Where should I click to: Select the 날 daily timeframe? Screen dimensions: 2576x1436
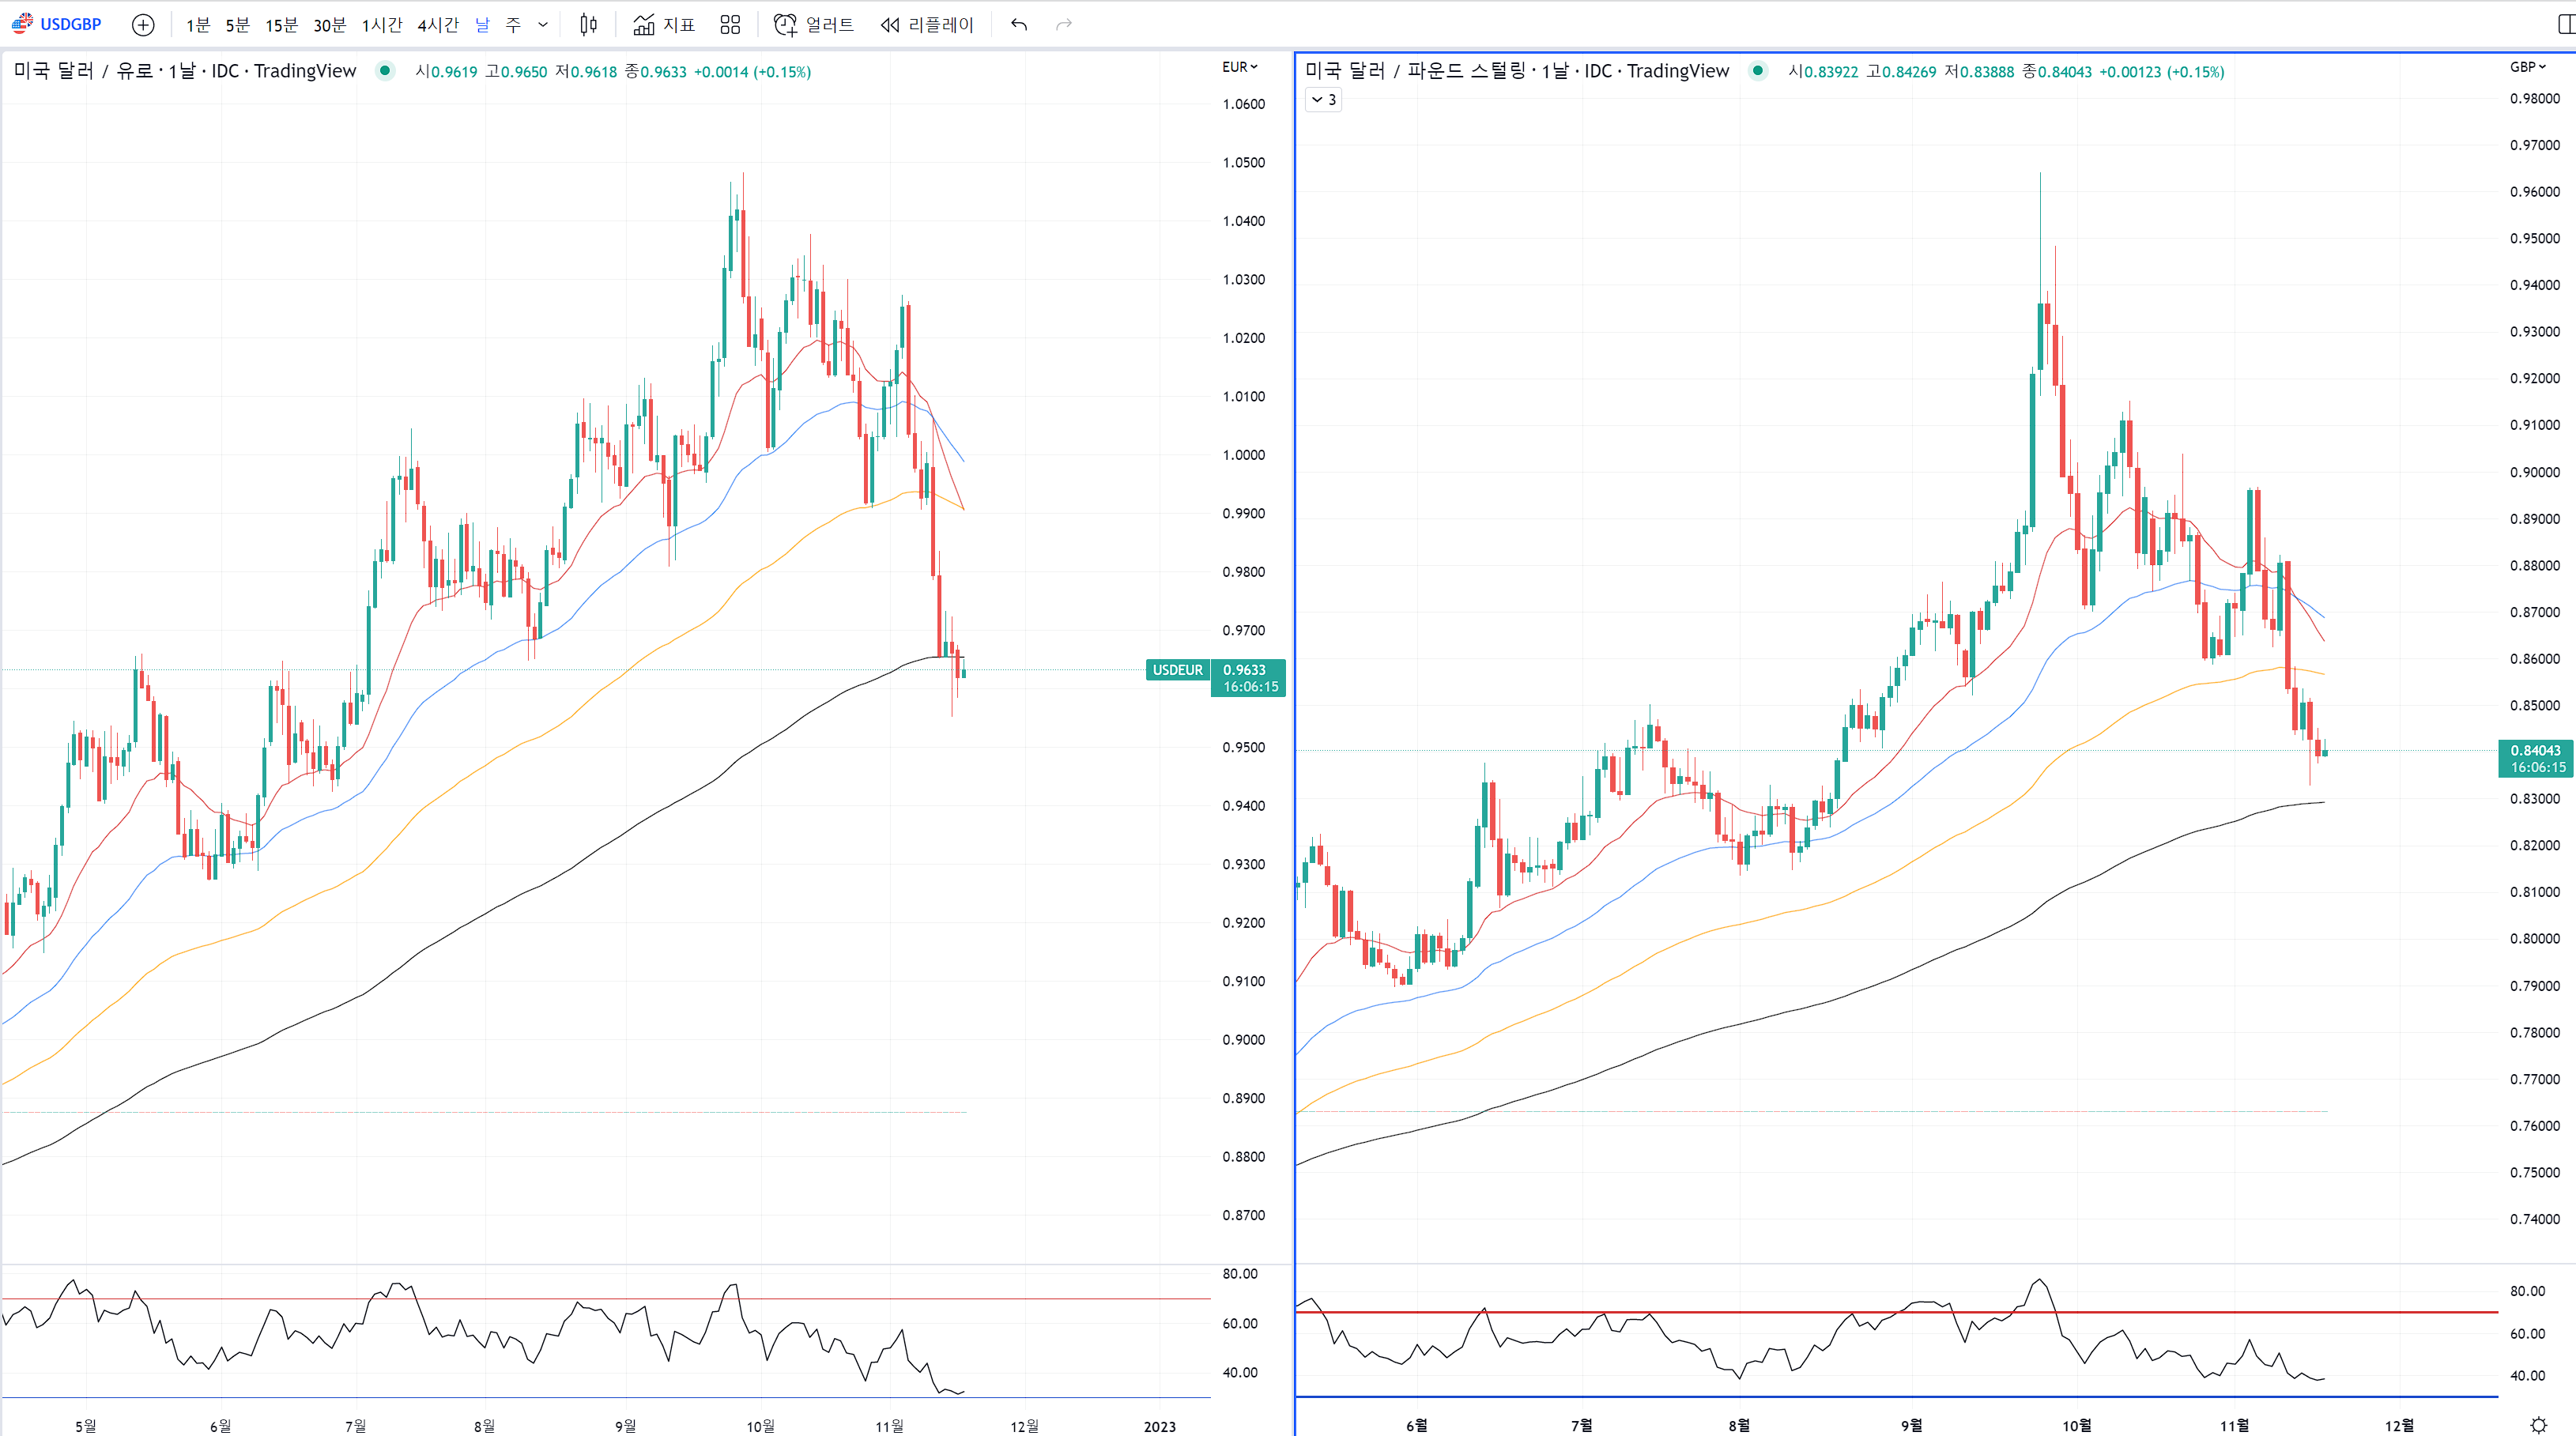(482, 25)
